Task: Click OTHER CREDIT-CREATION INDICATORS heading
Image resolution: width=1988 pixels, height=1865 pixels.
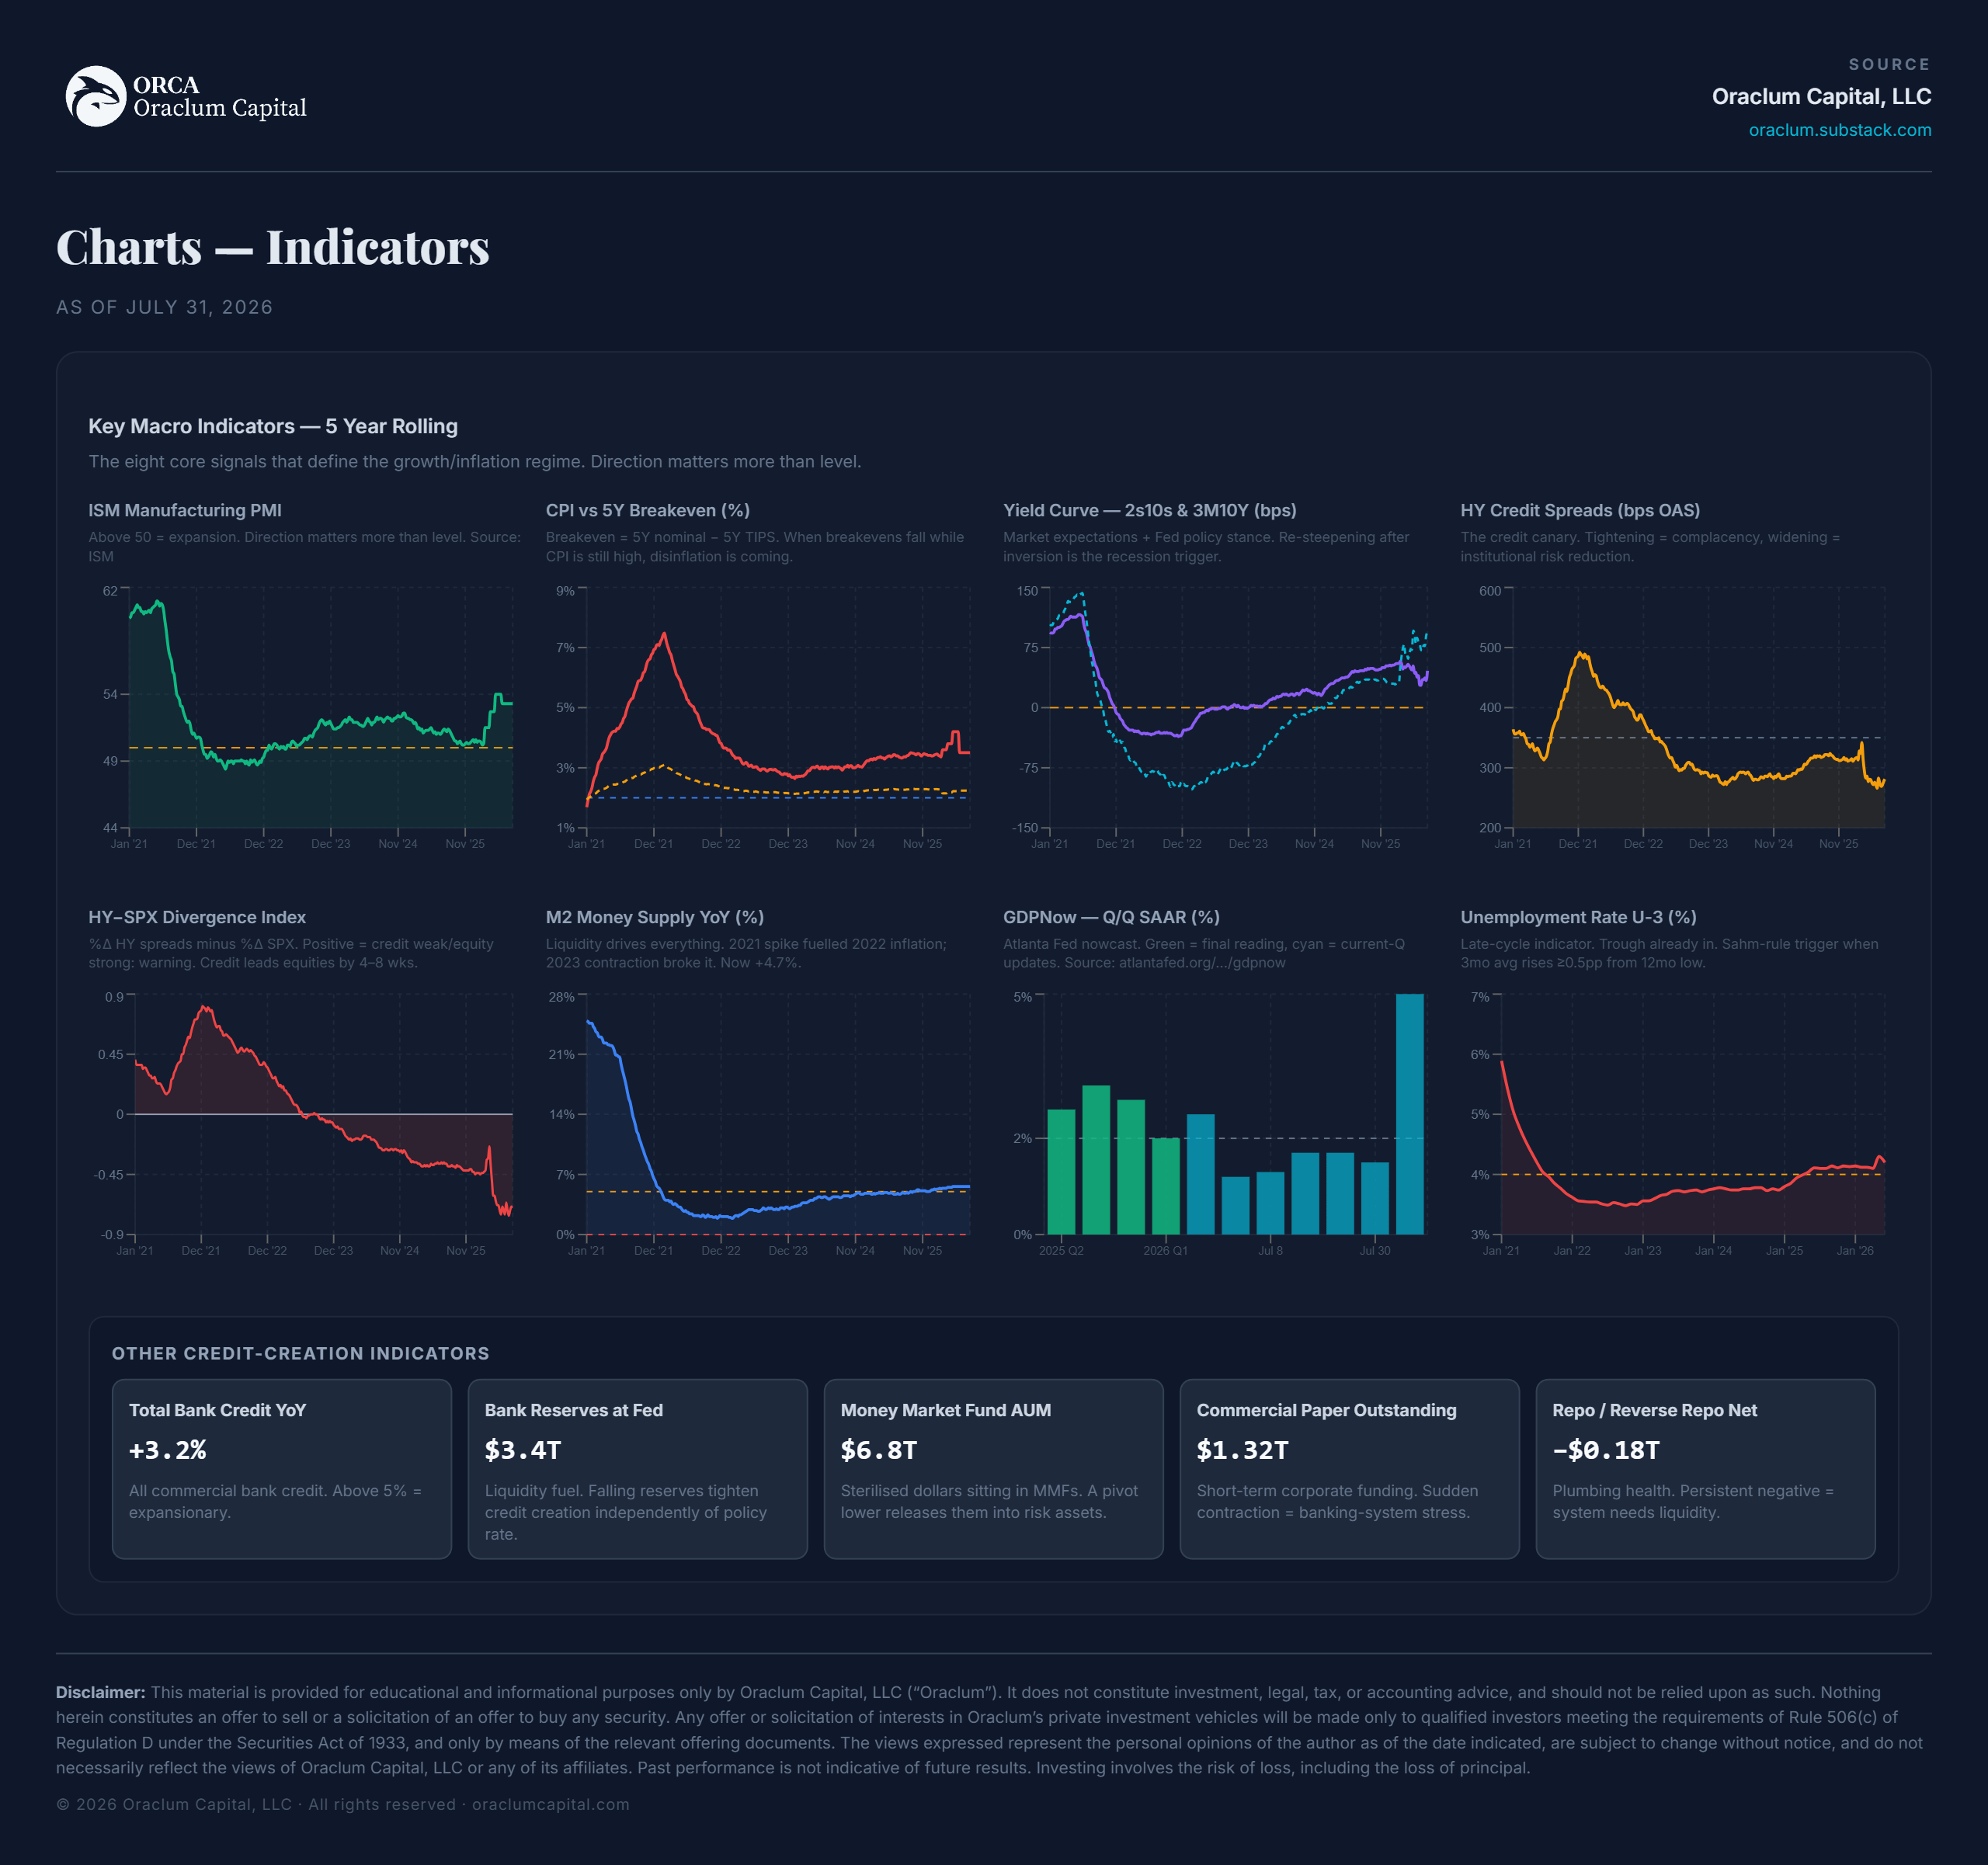Action: pos(300,1353)
